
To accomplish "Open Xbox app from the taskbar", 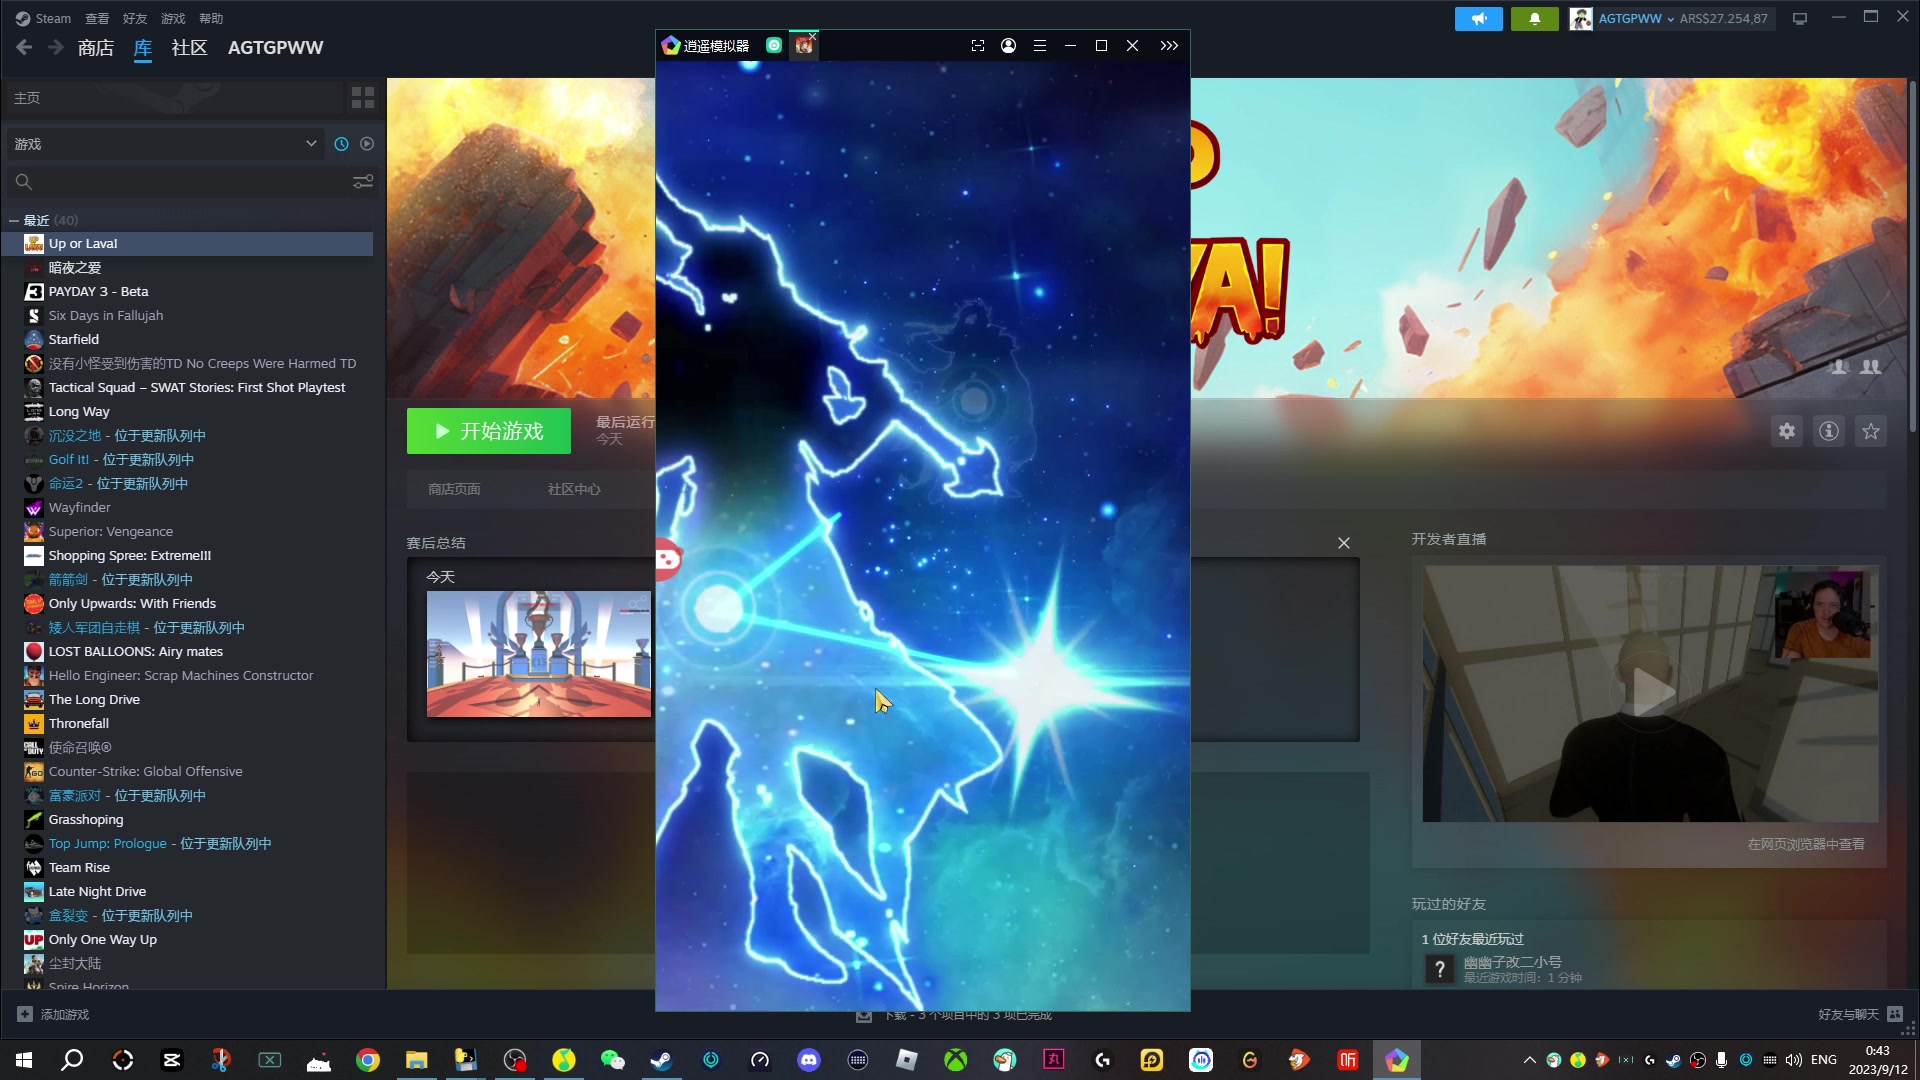I will pyautogui.click(x=956, y=1060).
